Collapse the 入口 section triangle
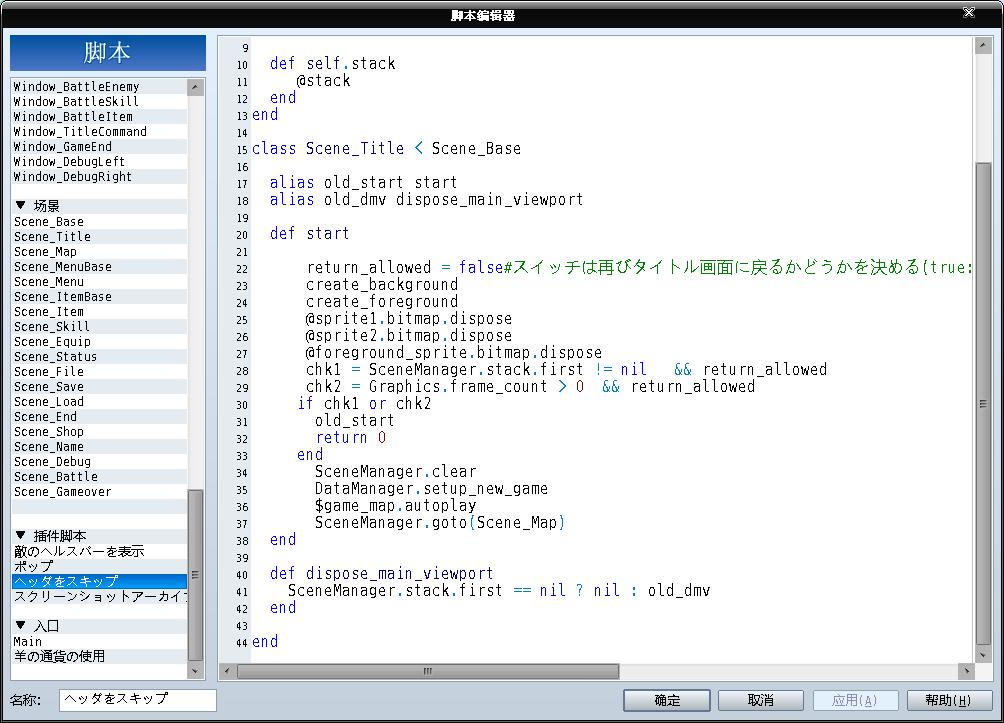Screen dimensions: 1004x723 [20, 625]
